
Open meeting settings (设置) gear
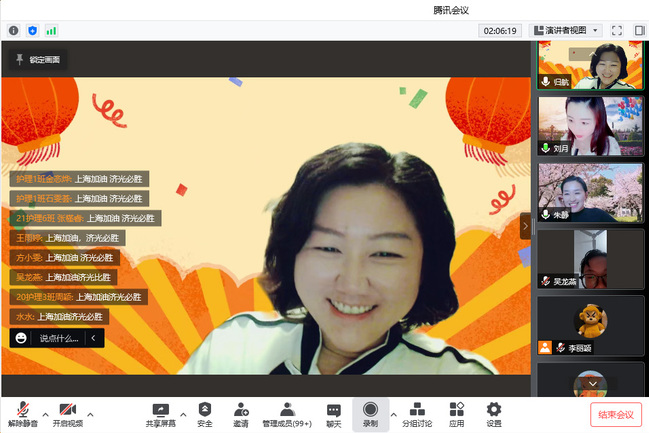493,414
